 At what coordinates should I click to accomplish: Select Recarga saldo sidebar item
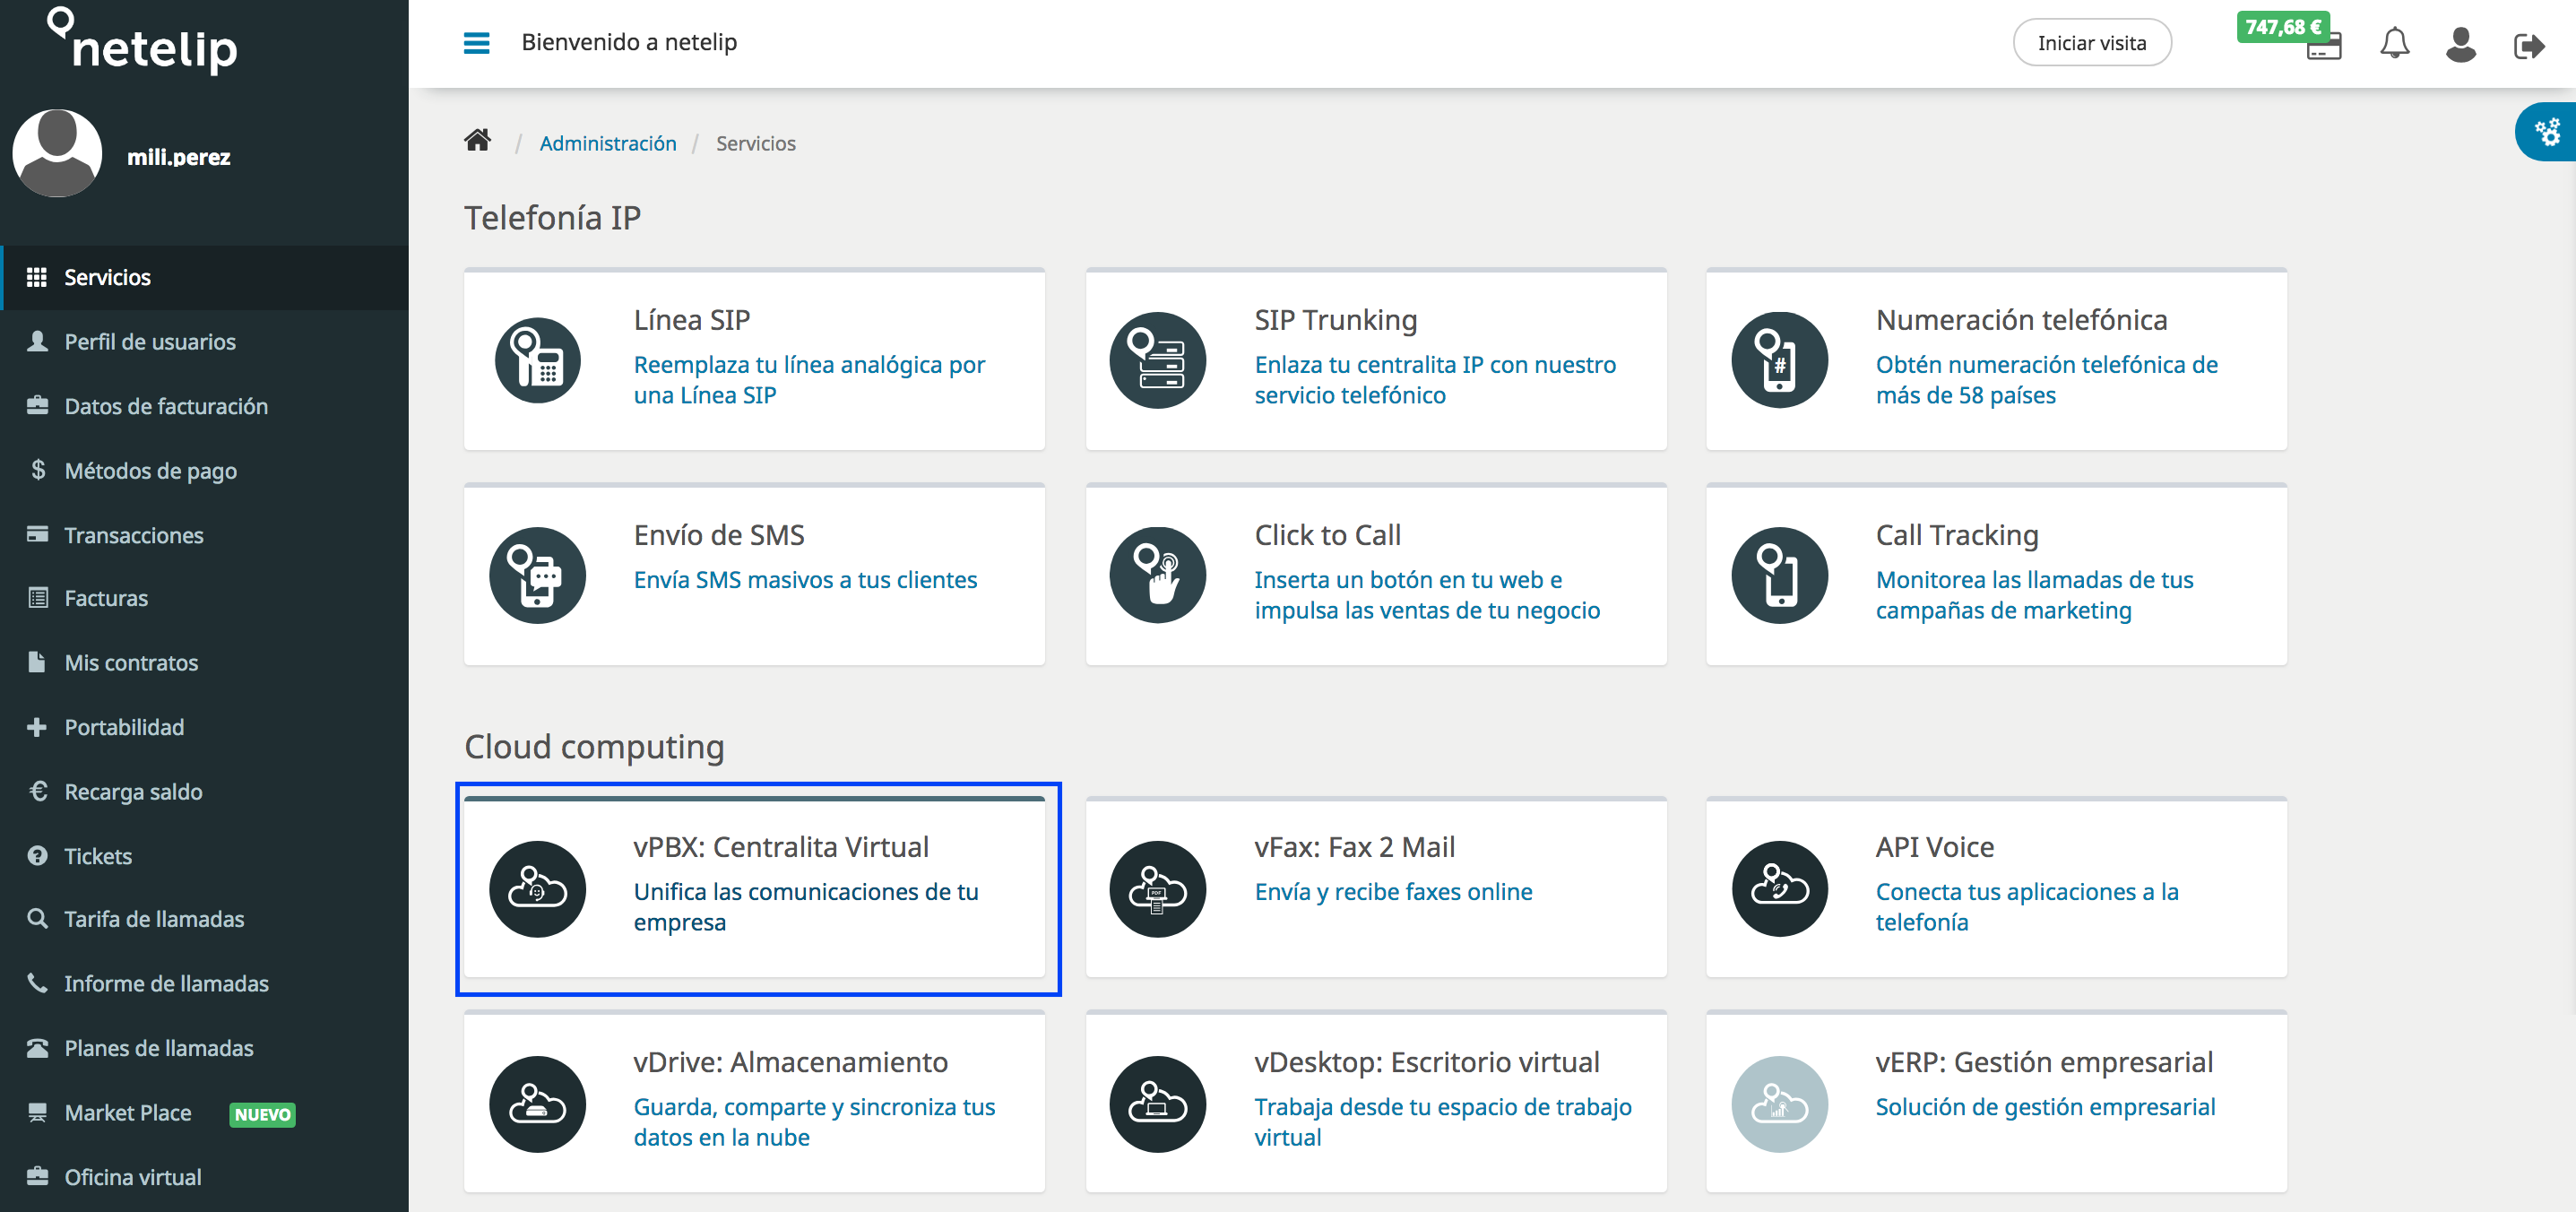click(204, 791)
